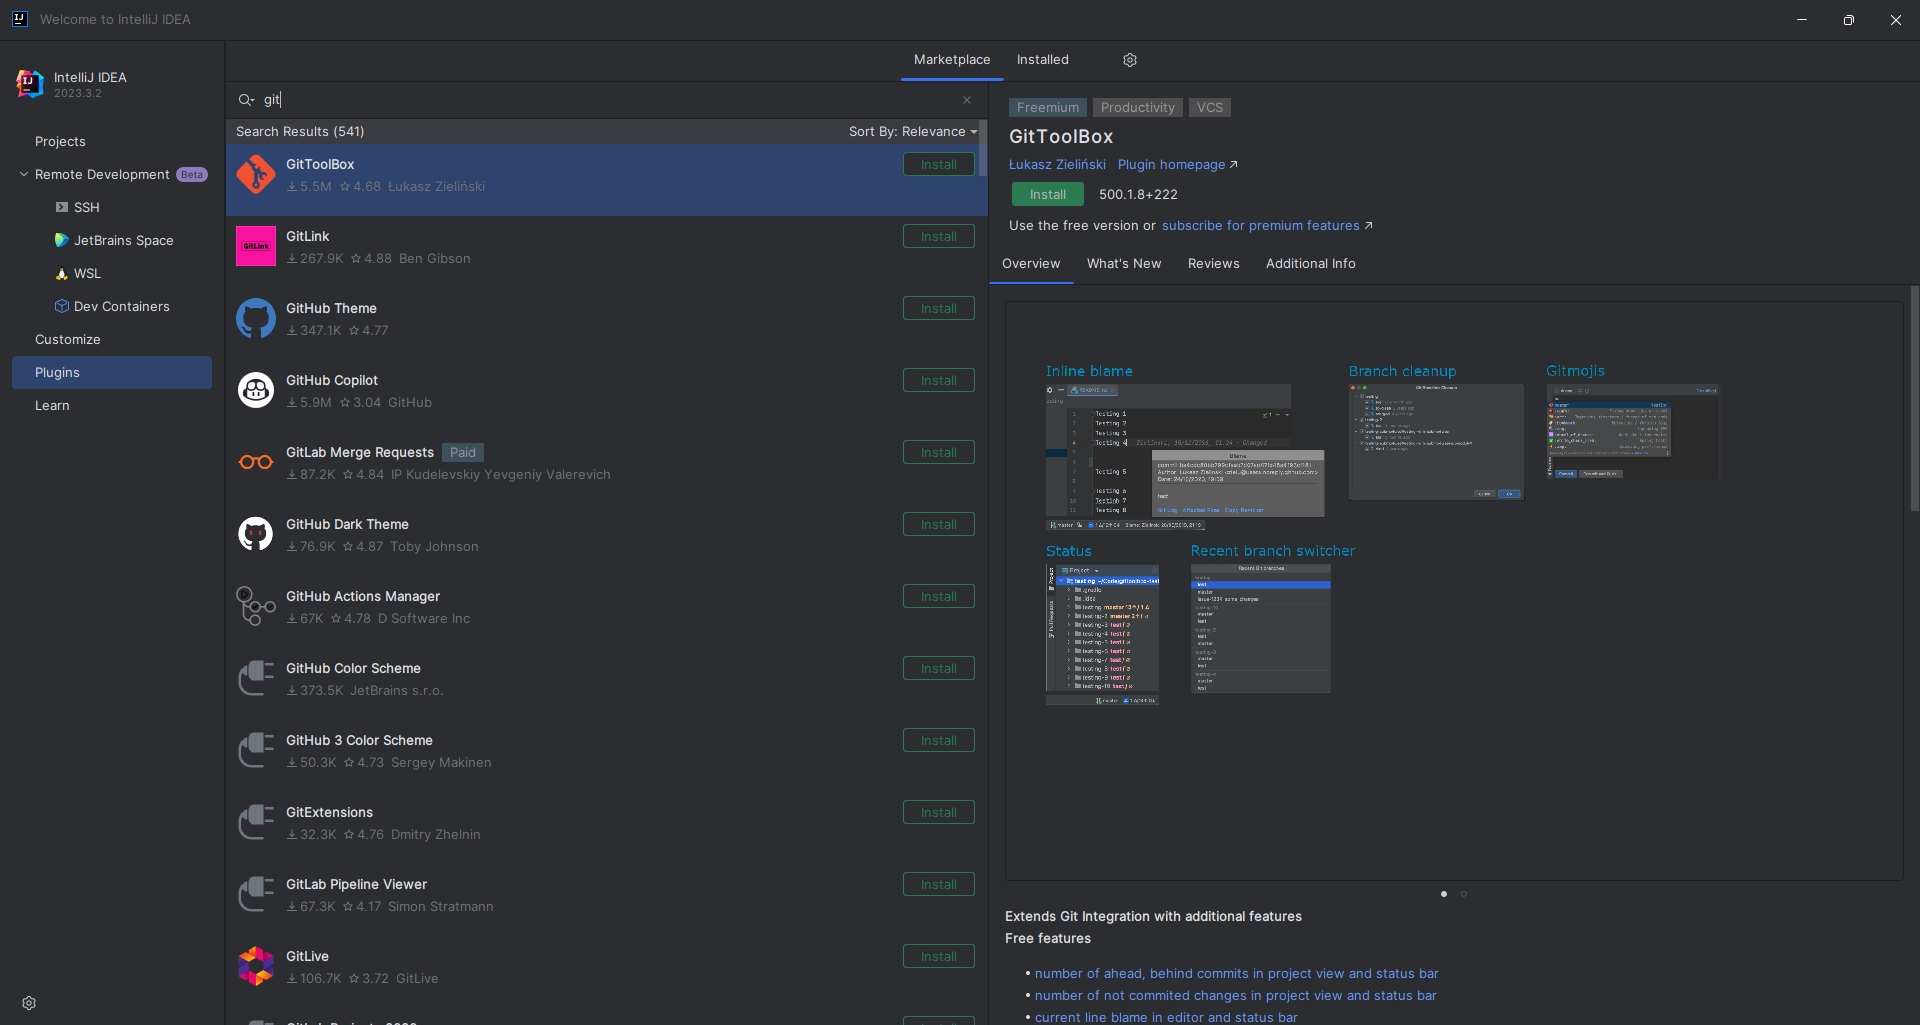Click the GitHub 3 Color Scheme plug icon
1920x1025 pixels.
tap(256, 750)
